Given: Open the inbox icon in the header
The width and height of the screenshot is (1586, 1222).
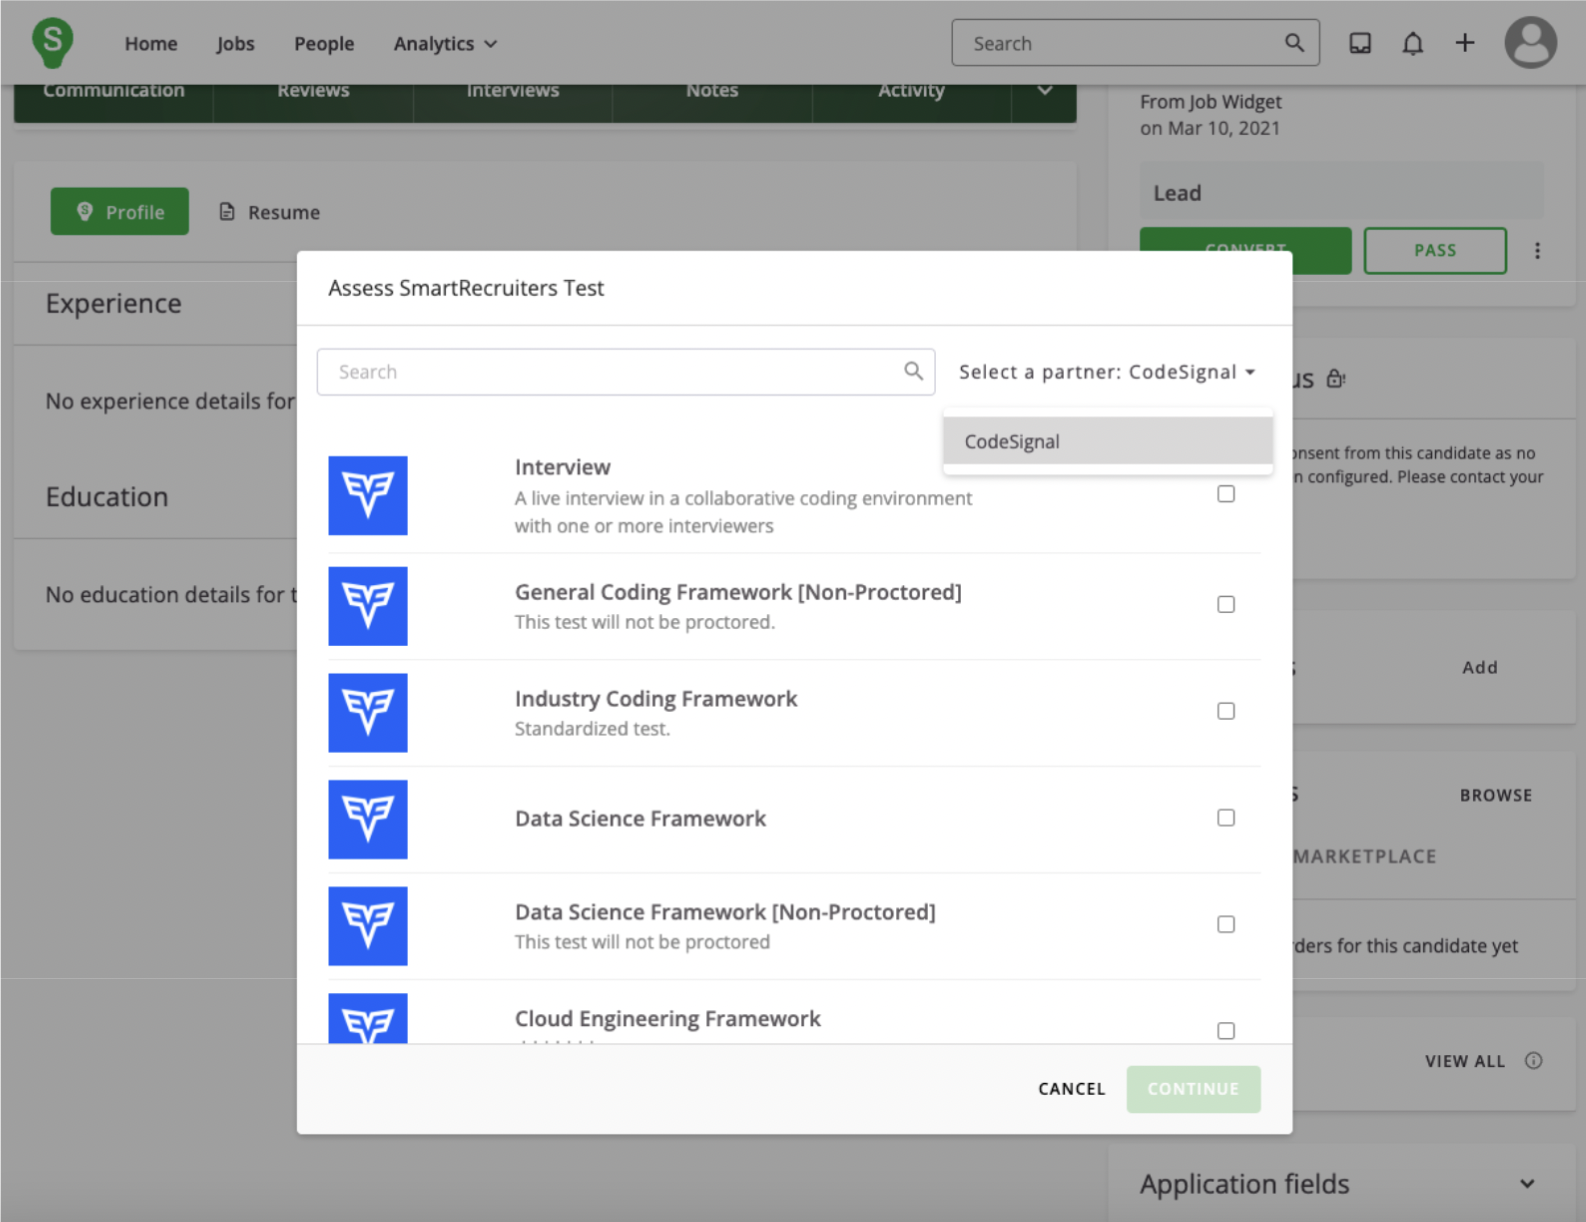Looking at the screenshot, I should click(1360, 43).
